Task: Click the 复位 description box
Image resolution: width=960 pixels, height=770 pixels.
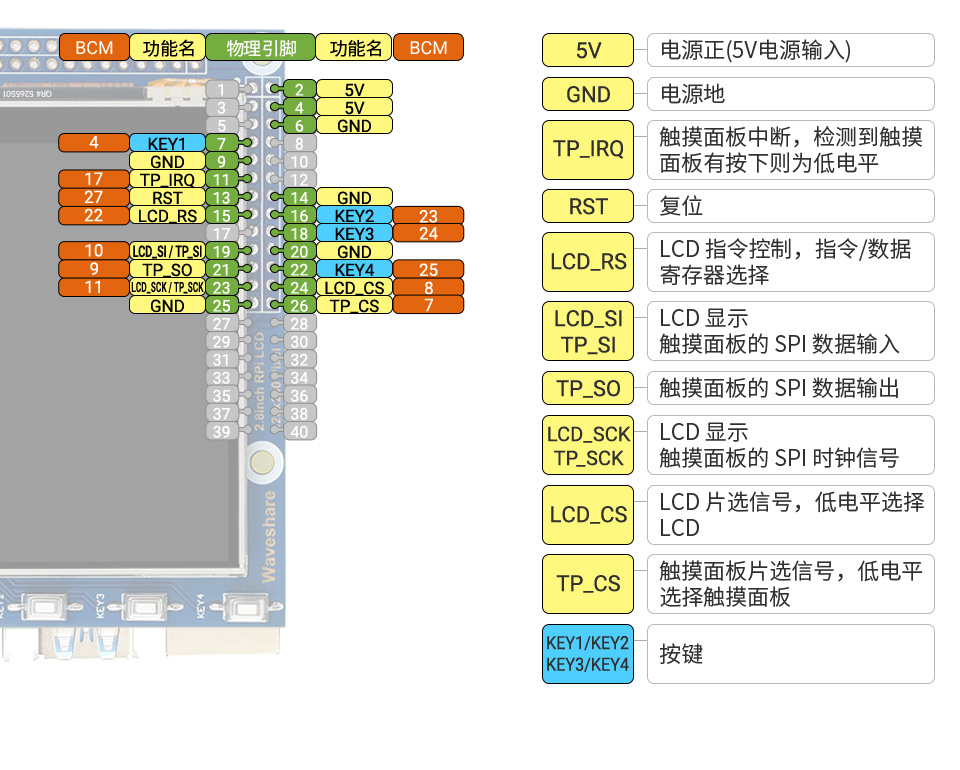Action: [x=790, y=206]
